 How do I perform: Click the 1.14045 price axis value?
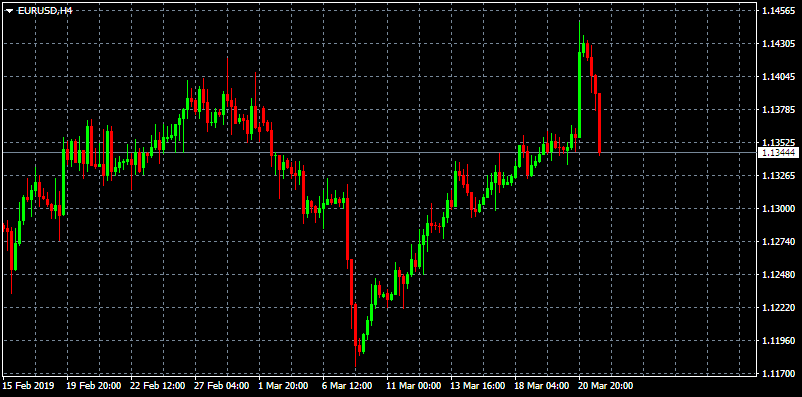tap(778, 77)
